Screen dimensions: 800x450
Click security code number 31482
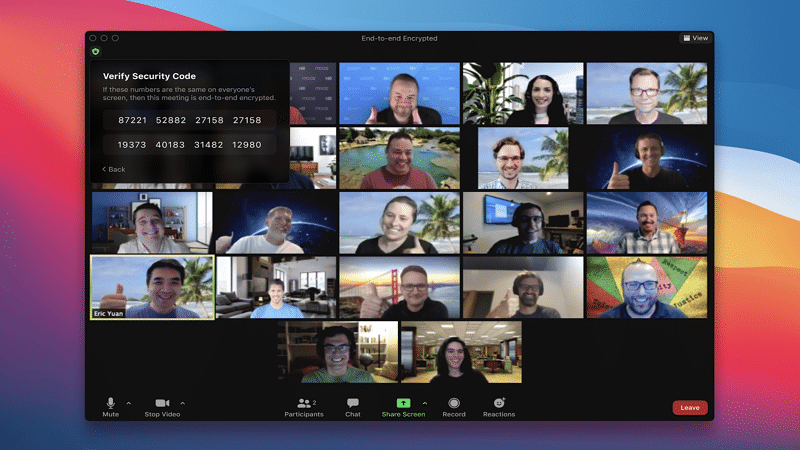[x=209, y=145]
